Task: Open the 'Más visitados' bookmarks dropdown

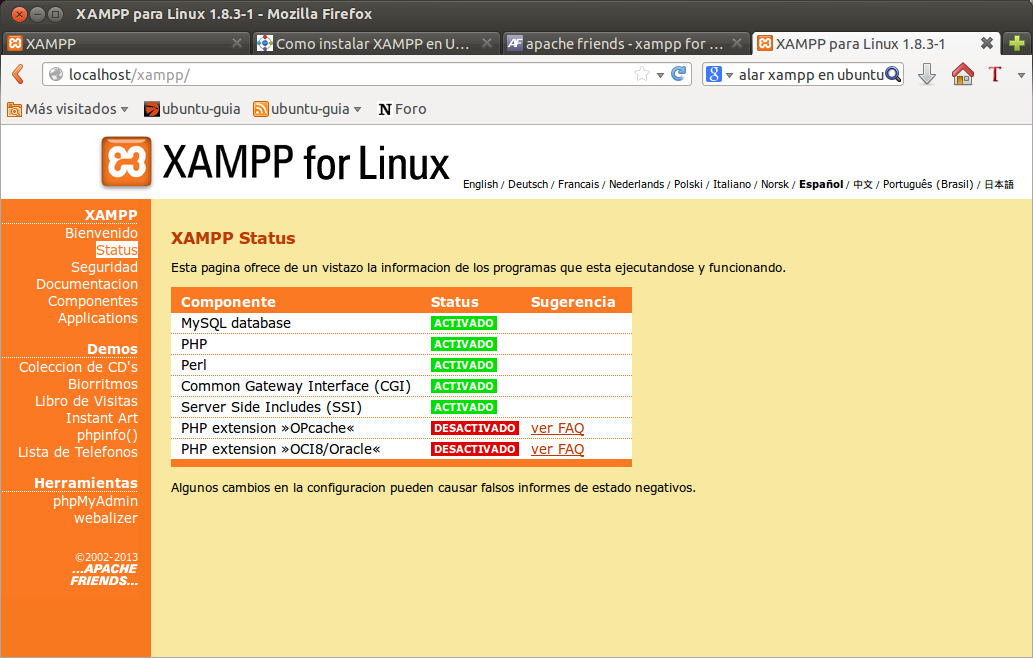Action: pyautogui.click(x=67, y=109)
